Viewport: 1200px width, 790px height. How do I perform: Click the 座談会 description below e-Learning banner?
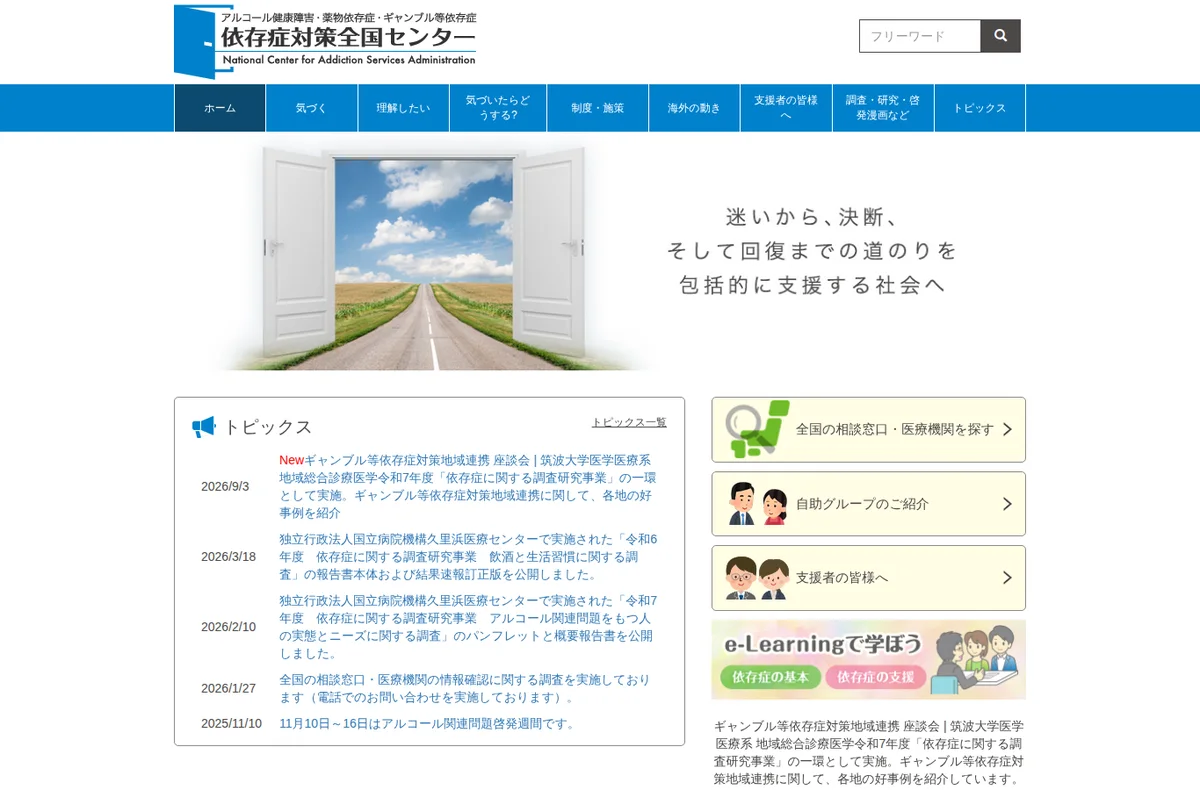coord(868,752)
